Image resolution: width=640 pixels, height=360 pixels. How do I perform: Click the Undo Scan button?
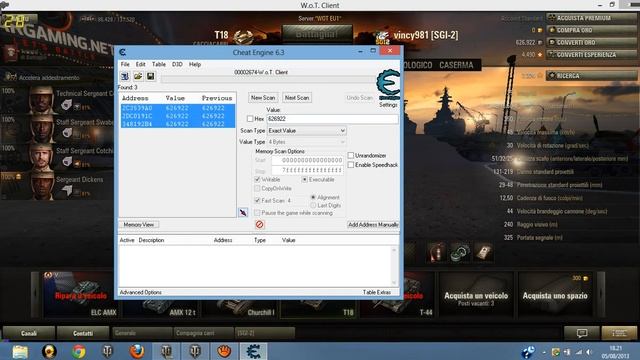click(x=360, y=98)
